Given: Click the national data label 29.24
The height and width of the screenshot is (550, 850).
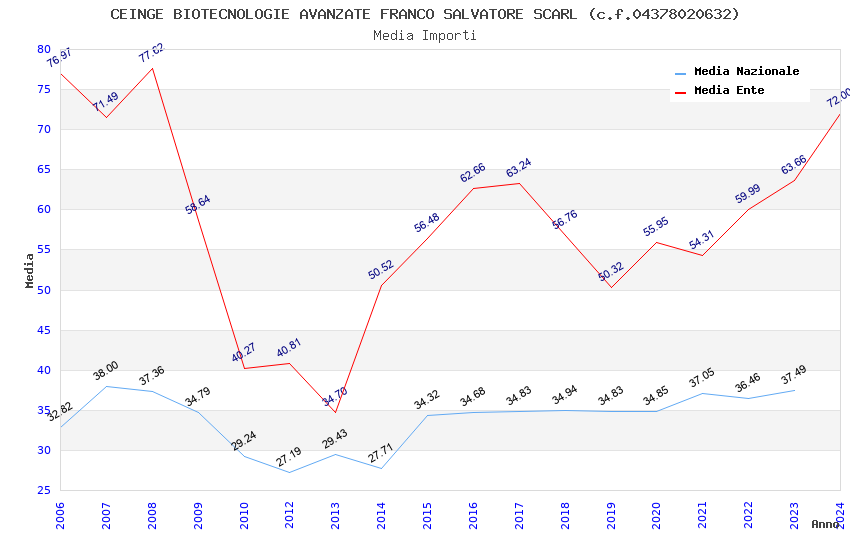Looking at the screenshot, I should tap(243, 441).
